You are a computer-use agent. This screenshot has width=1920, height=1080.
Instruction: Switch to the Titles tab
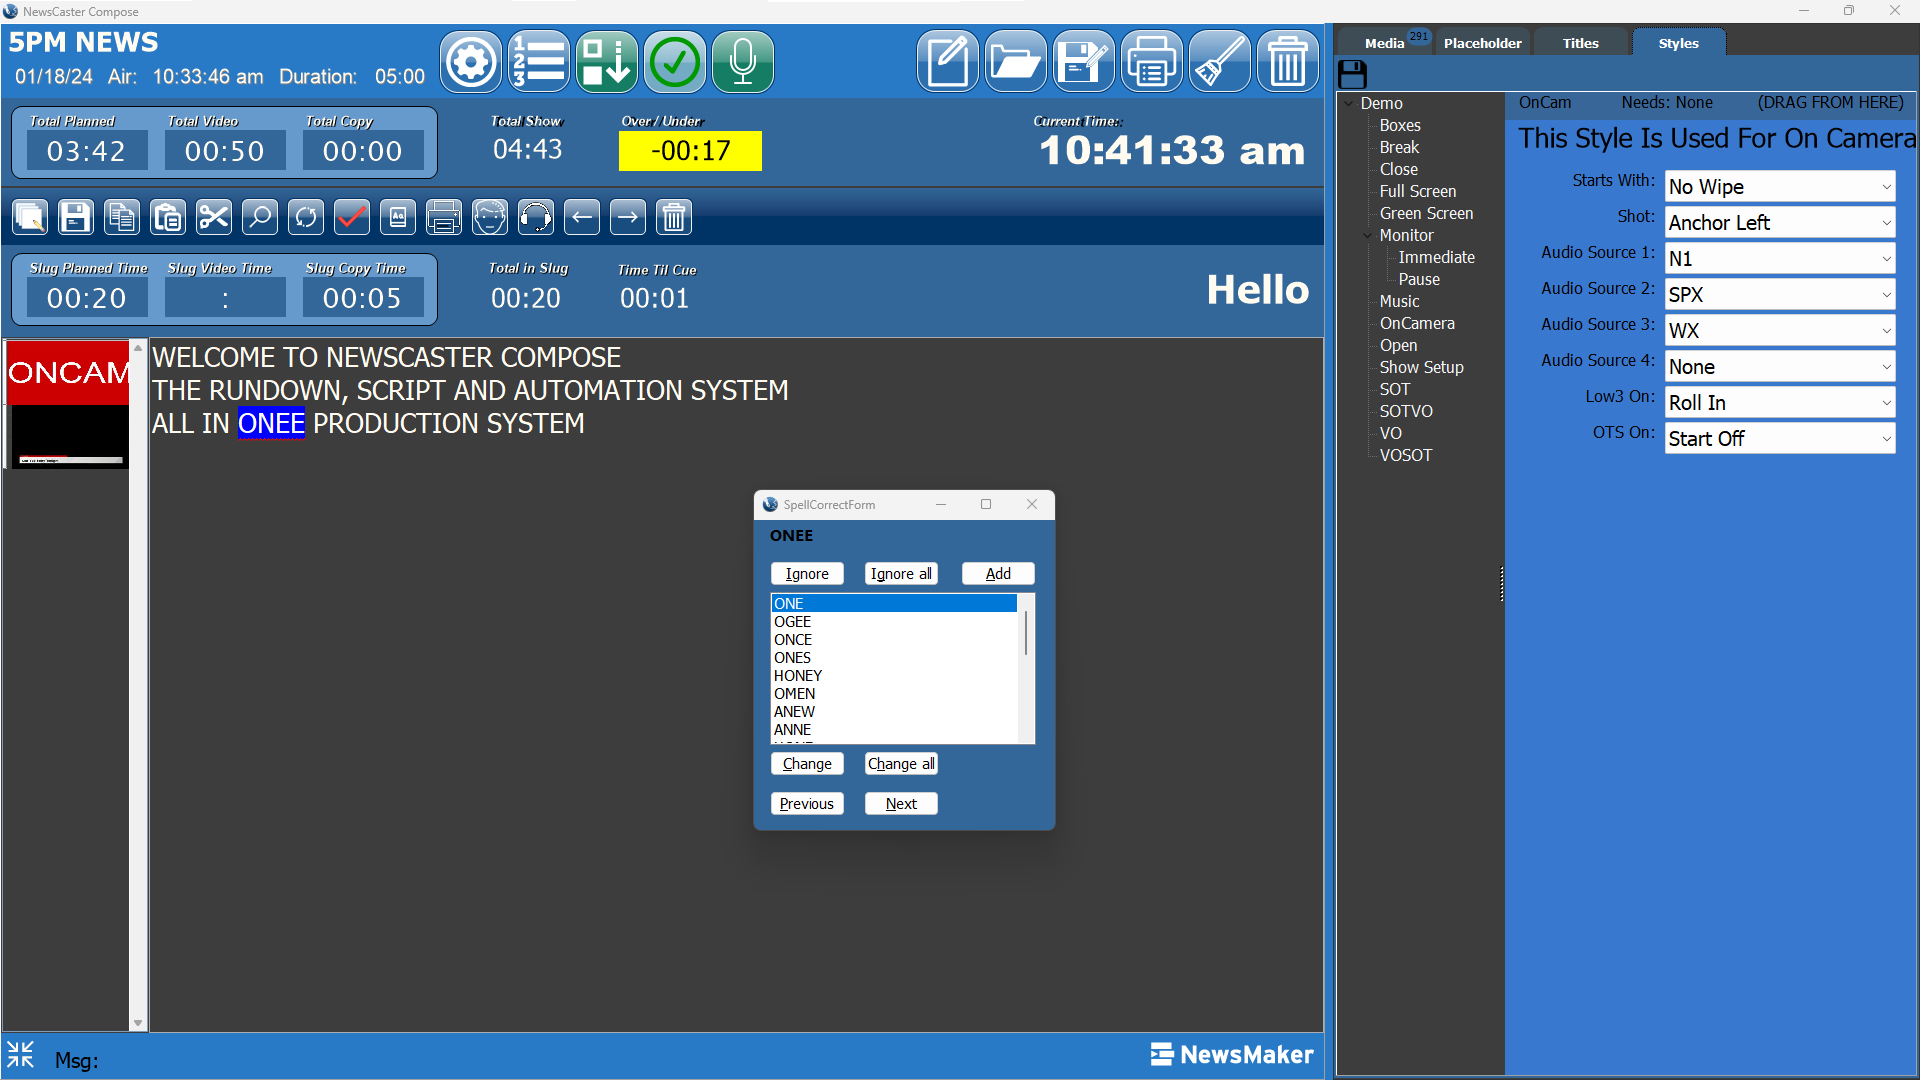(x=1580, y=43)
